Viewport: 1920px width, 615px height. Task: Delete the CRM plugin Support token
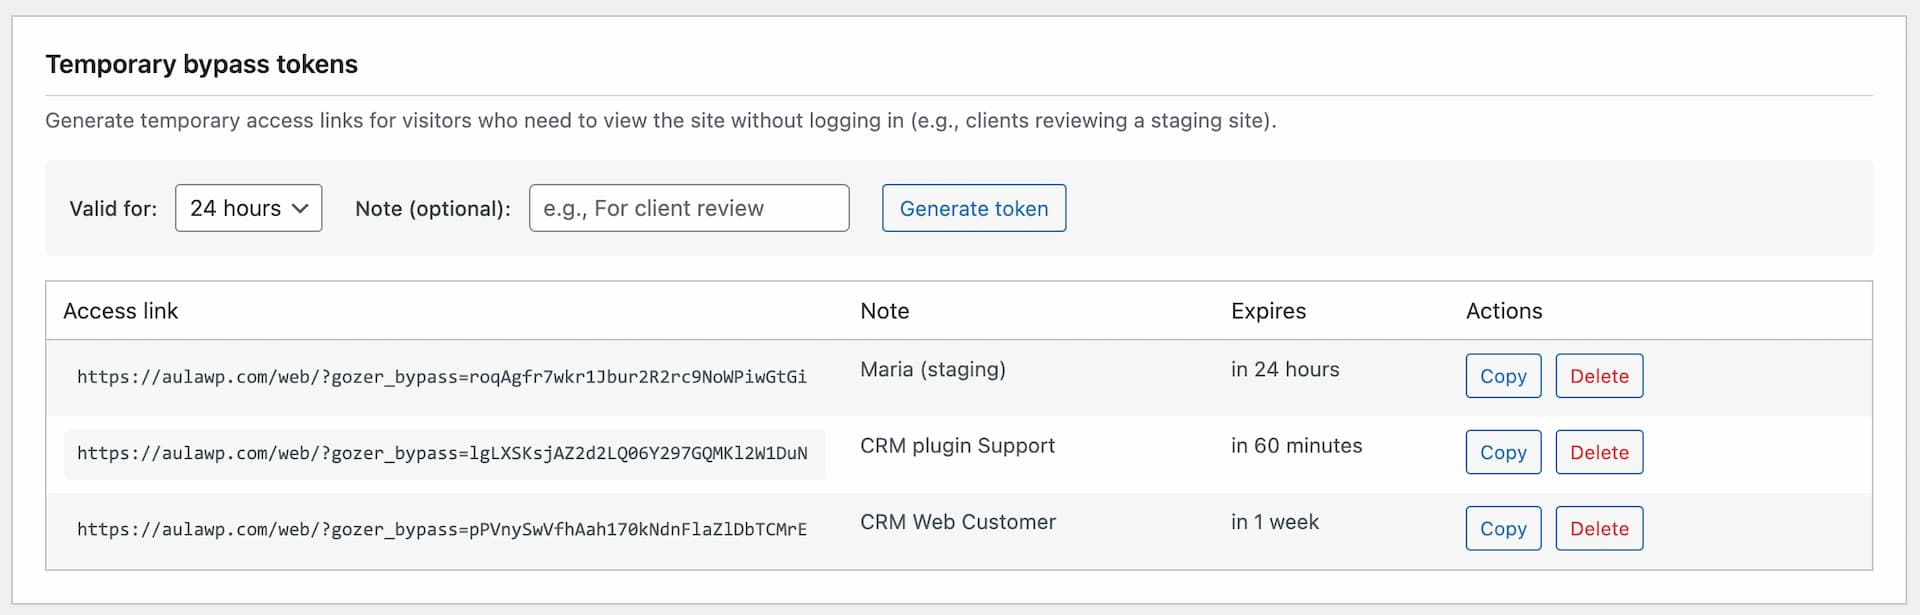[1598, 452]
